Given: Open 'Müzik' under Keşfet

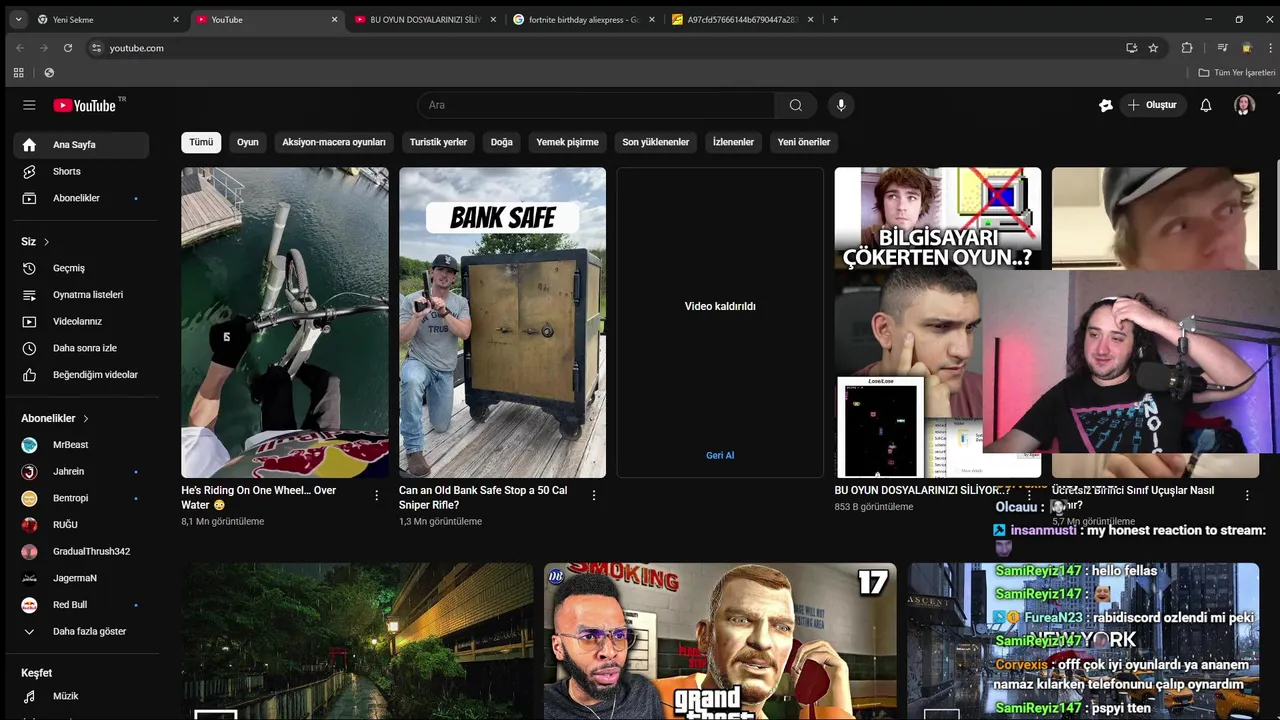Looking at the screenshot, I should 81,696.
